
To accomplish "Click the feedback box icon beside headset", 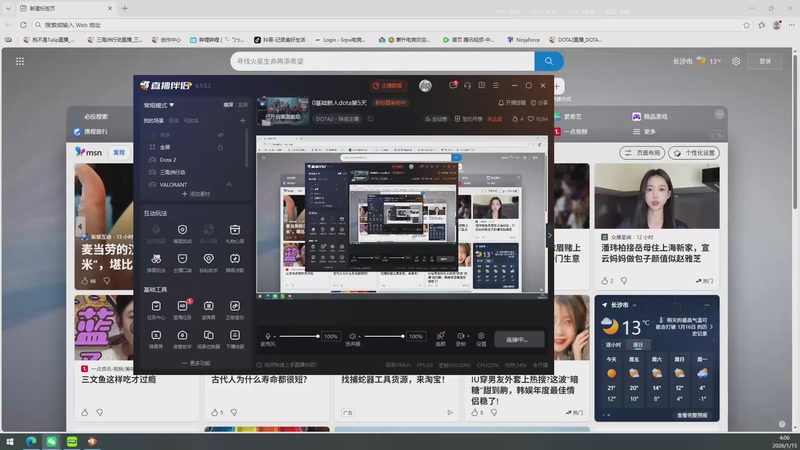I will pos(482,85).
